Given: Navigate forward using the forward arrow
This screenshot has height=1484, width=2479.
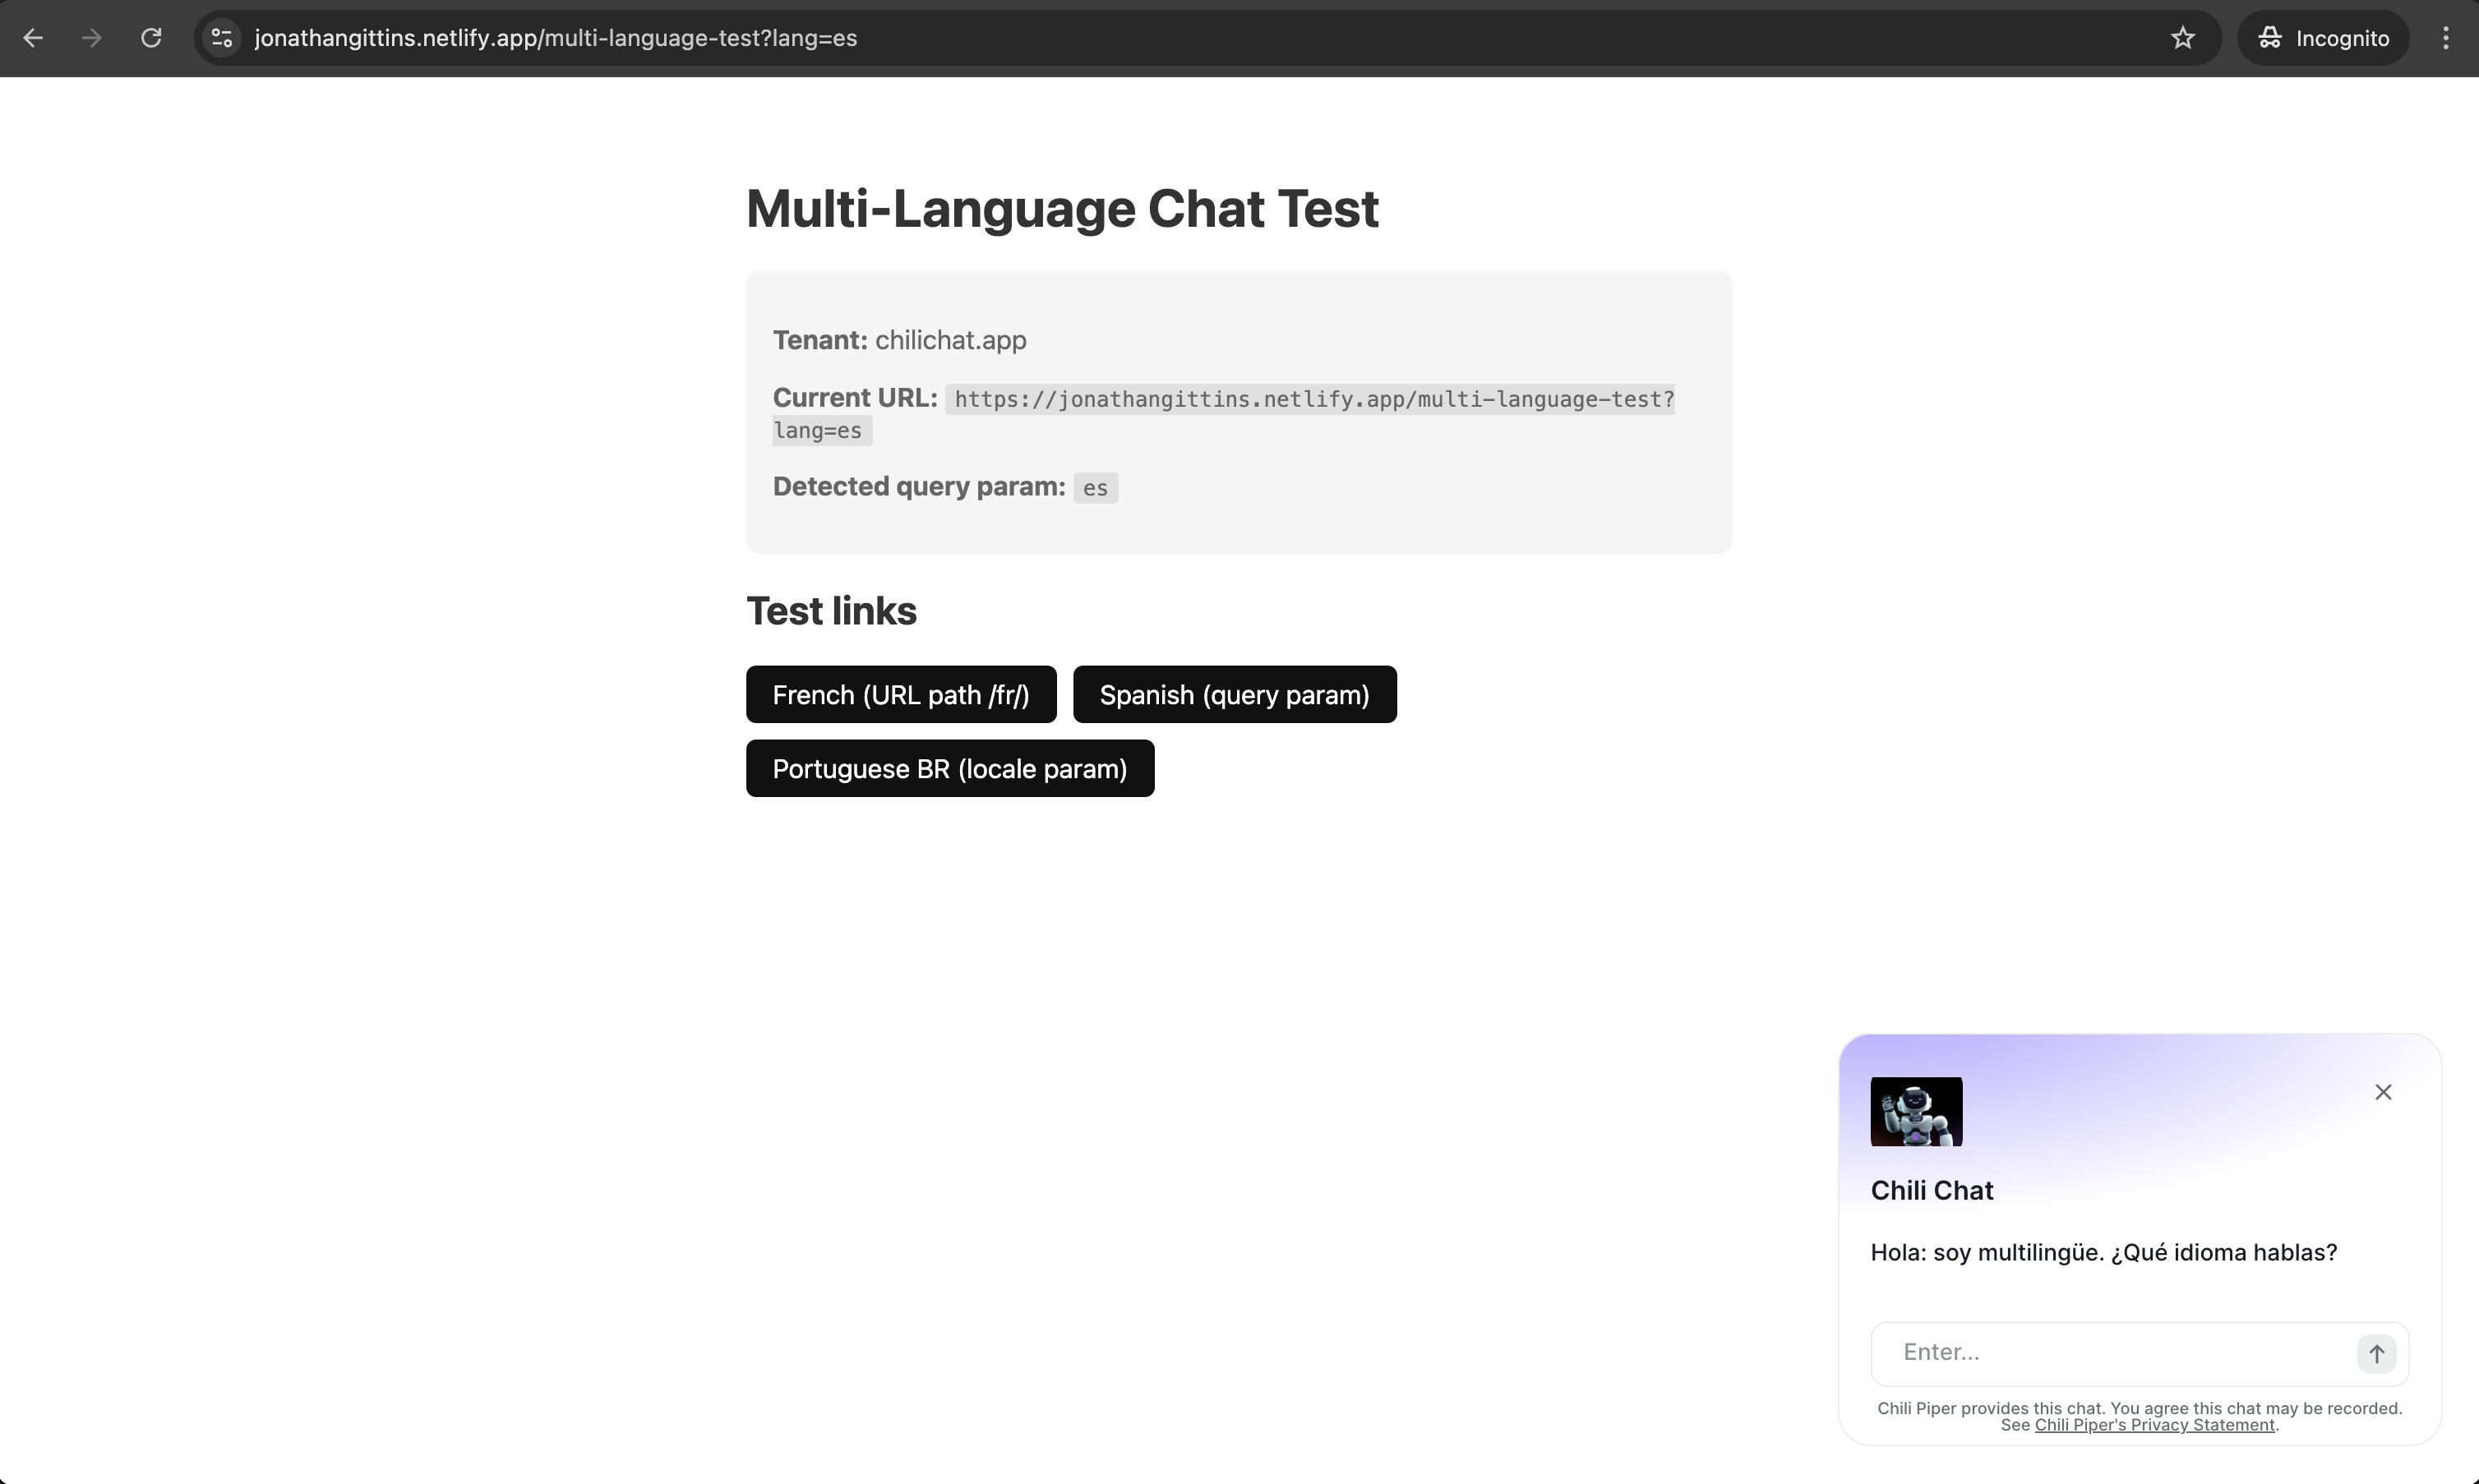Looking at the screenshot, I should [91, 37].
